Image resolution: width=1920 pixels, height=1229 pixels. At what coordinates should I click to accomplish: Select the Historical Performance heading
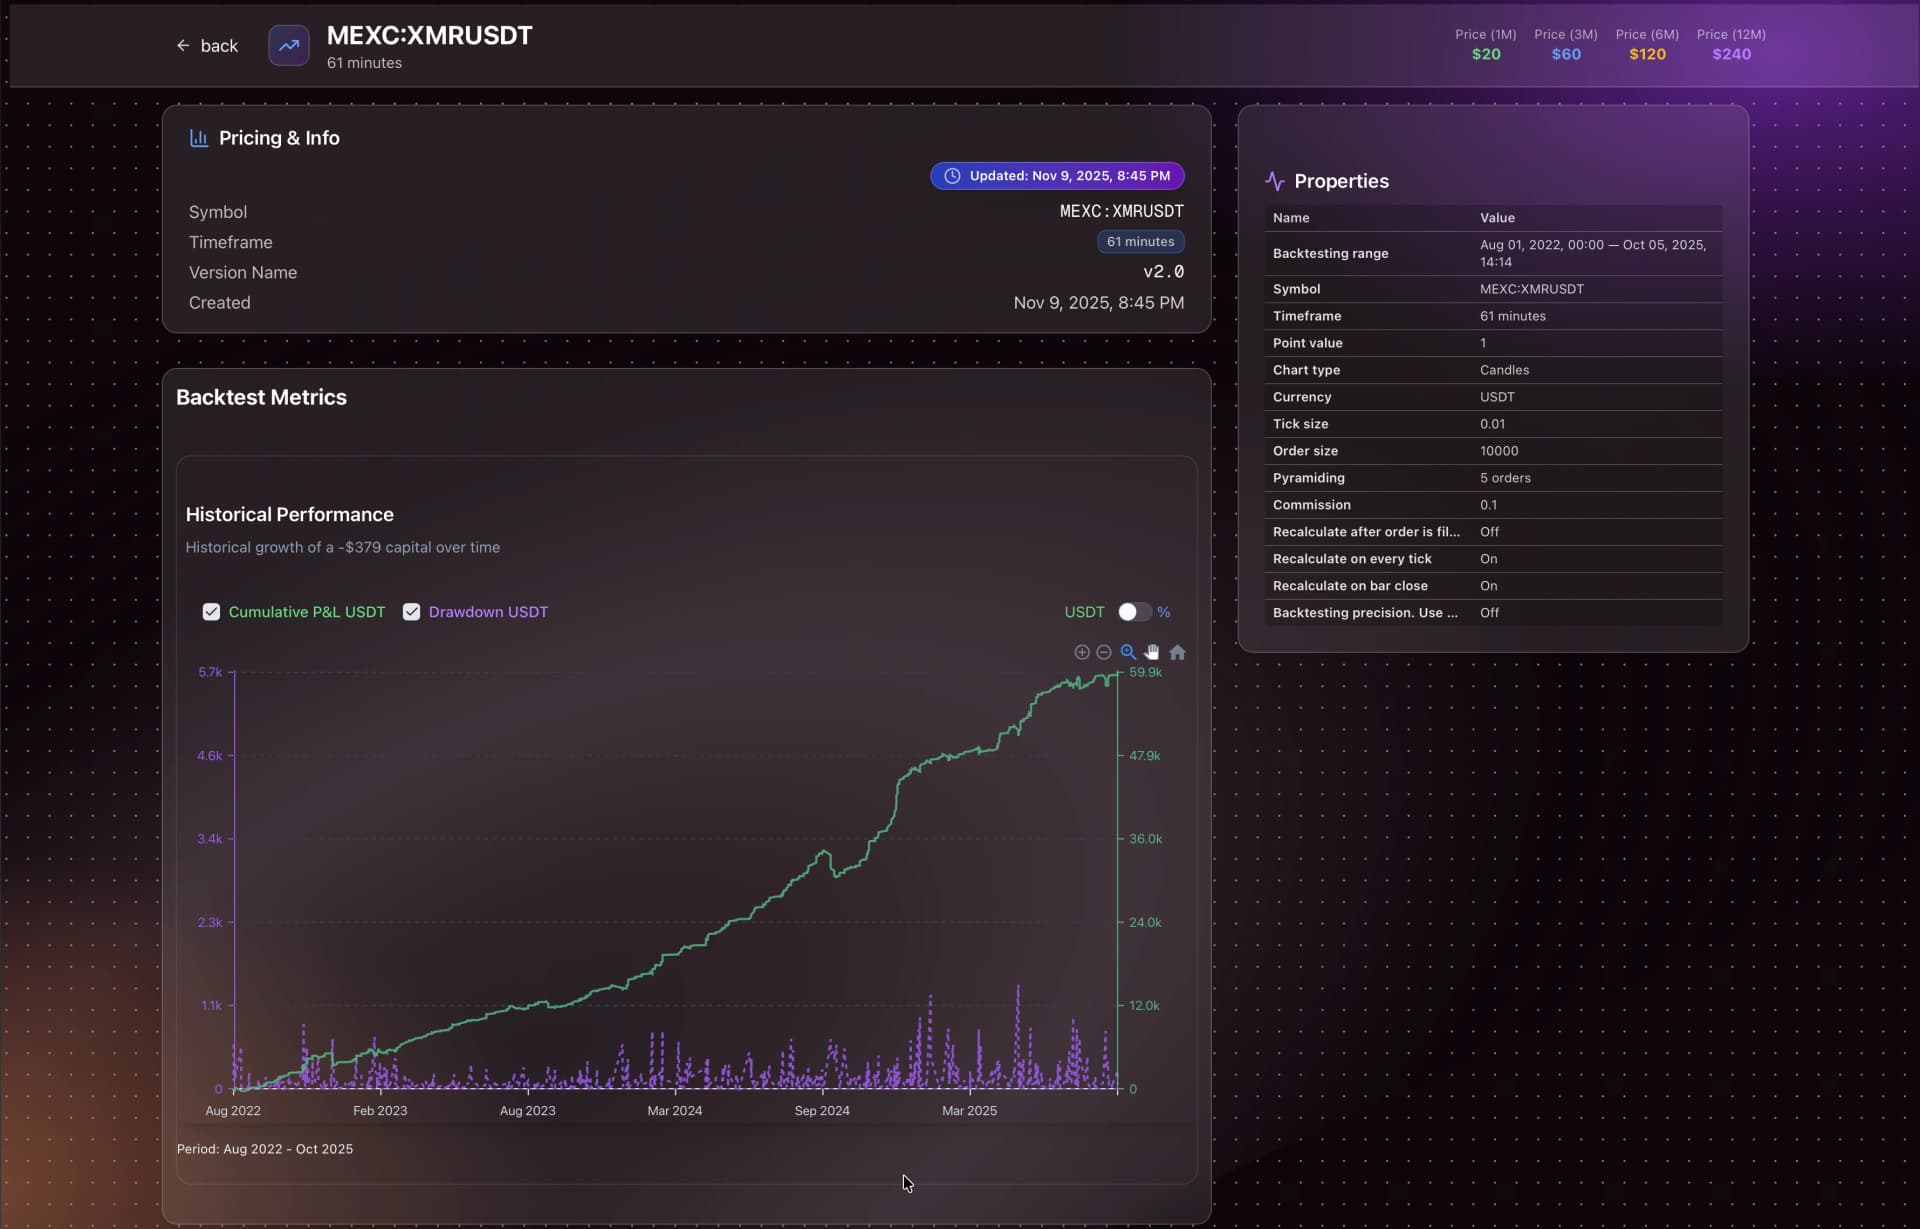coord(288,514)
